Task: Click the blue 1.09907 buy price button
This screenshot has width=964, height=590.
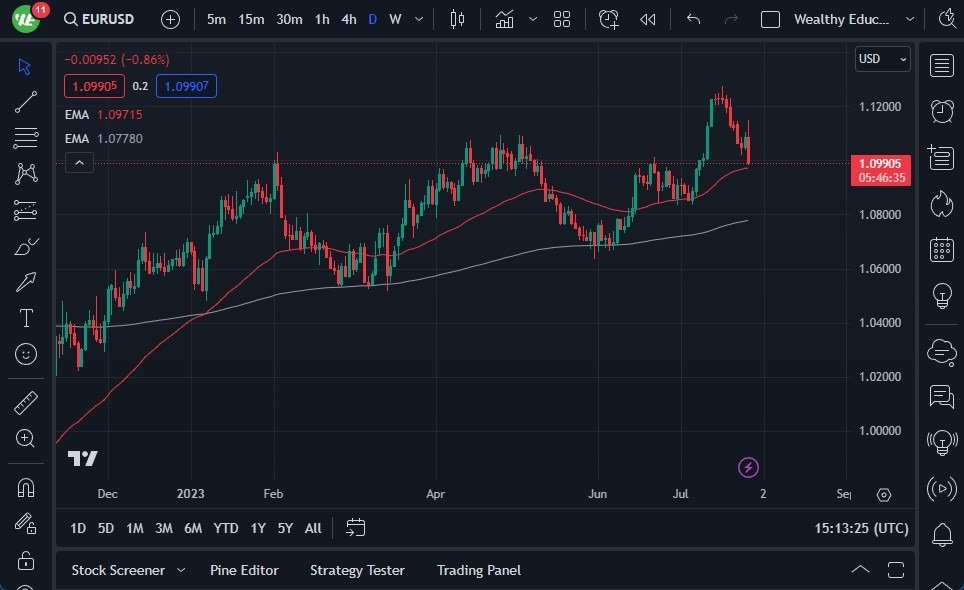Action: (x=186, y=86)
